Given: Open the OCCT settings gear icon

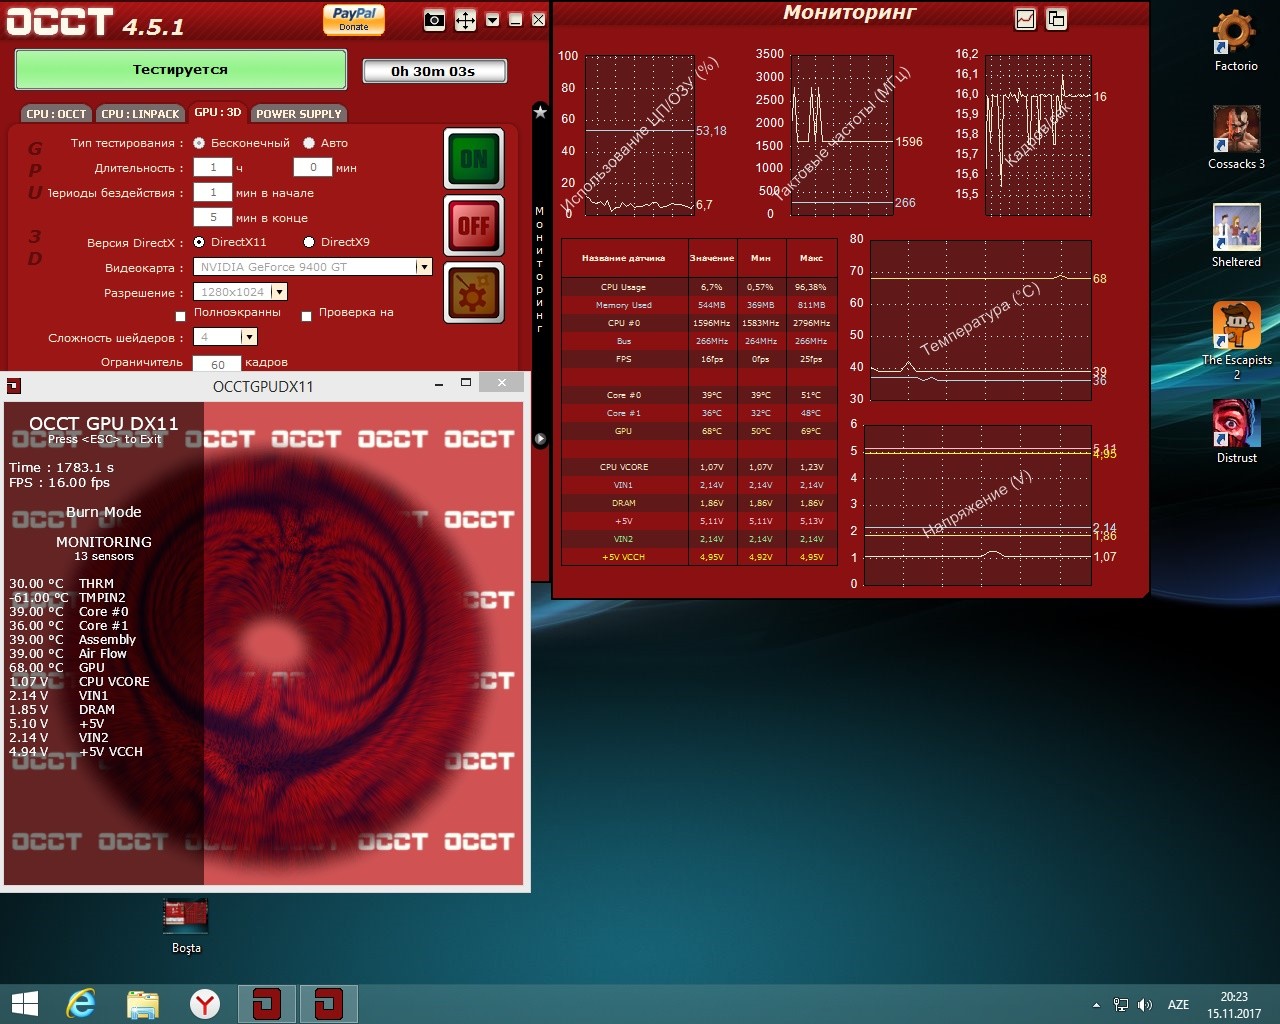Looking at the screenshot, I should point(473,293).
